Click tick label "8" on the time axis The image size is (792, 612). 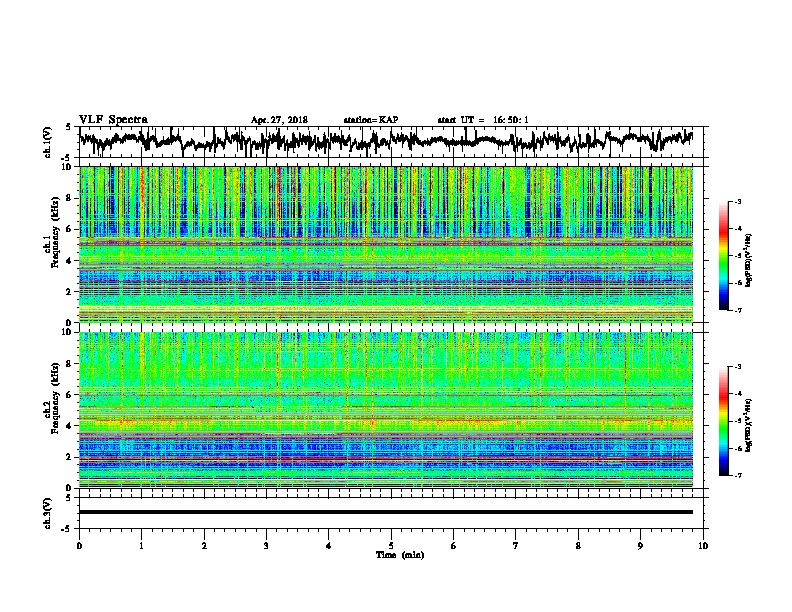click(x=578, y=546)
